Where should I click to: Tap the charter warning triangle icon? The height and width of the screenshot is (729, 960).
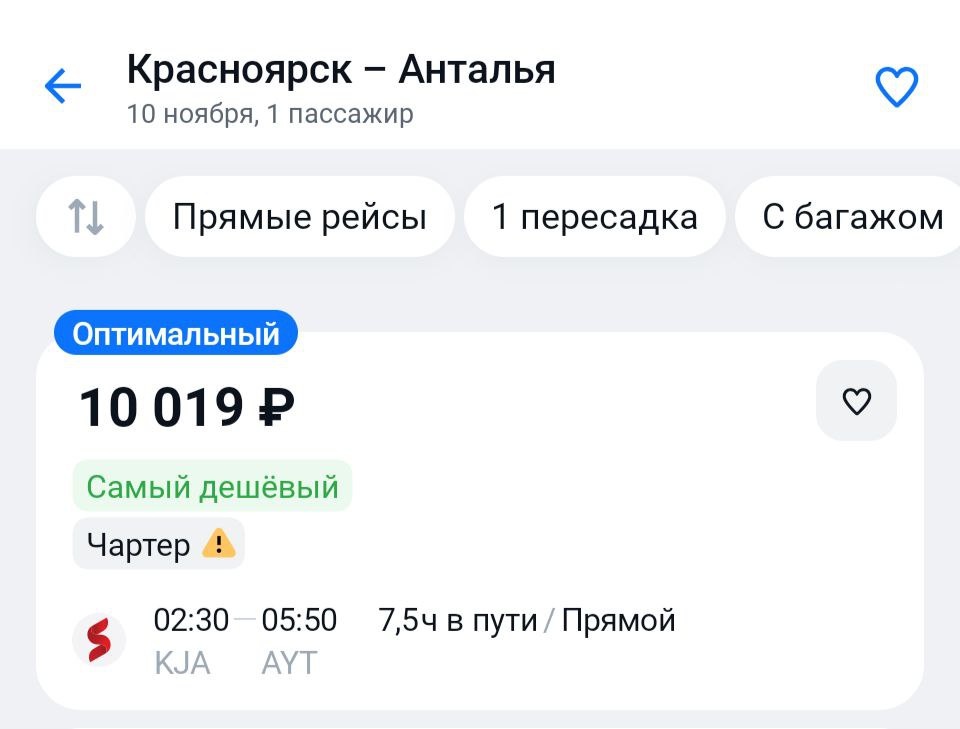point(219,544)
